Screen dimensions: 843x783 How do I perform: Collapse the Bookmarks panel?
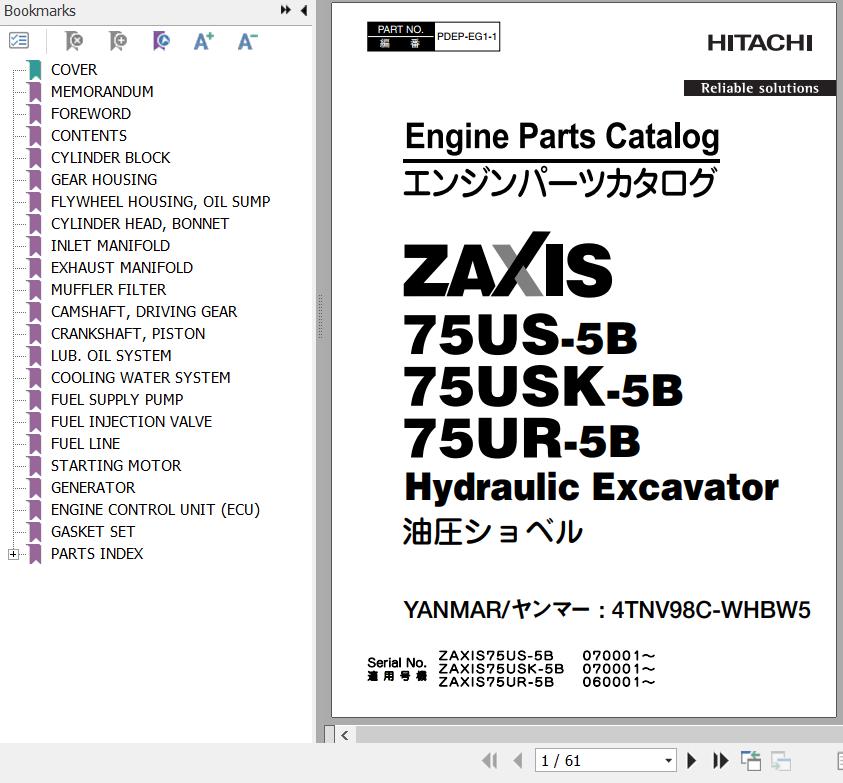[x=304, y=10]
